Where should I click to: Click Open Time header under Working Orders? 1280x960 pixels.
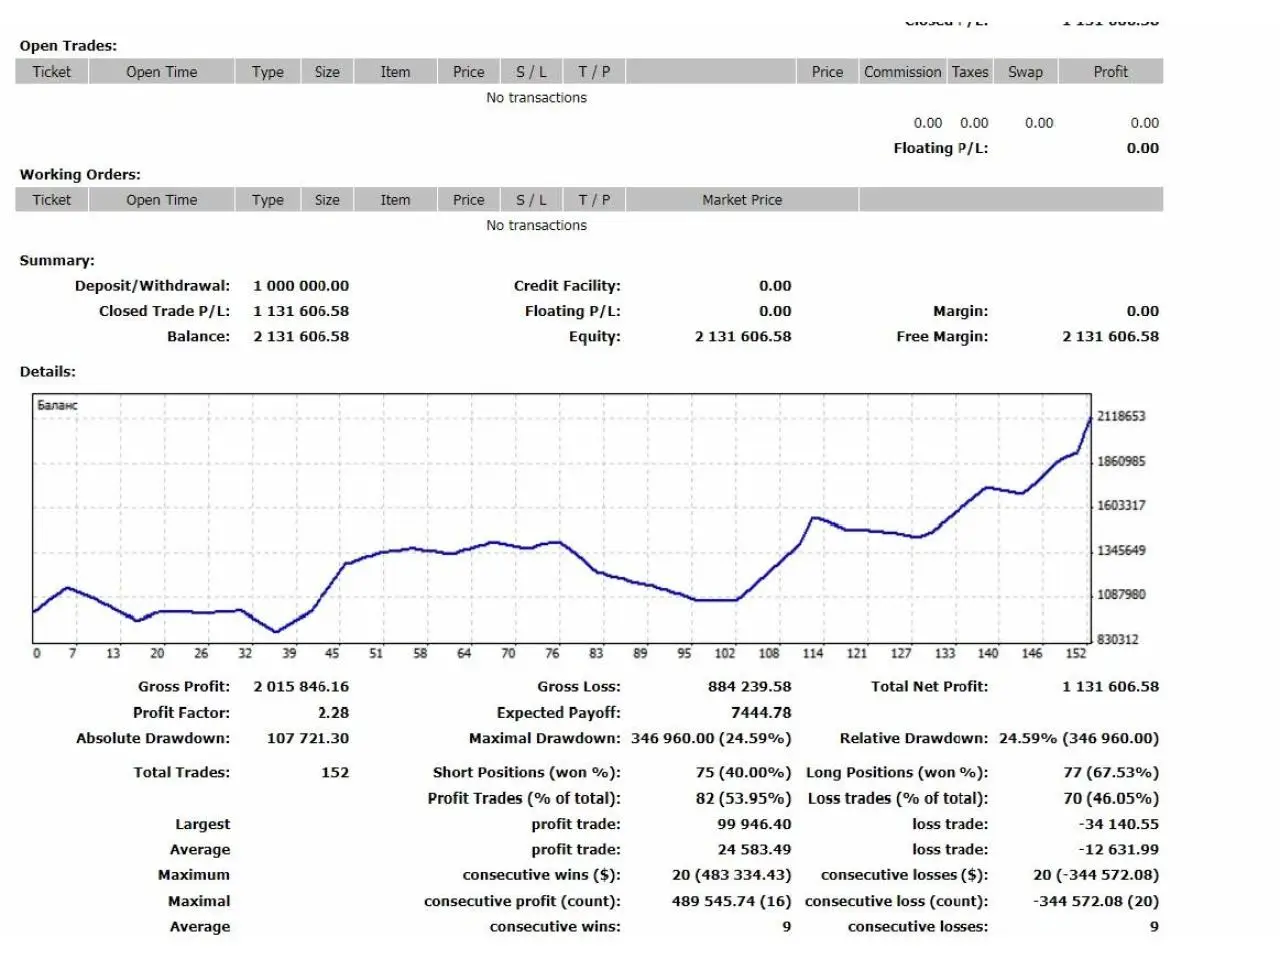pyautogui.click(x=162, y=200)
